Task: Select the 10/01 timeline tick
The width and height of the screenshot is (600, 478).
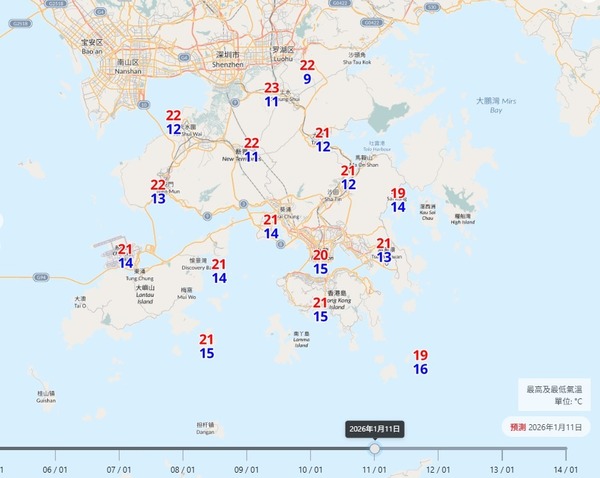Action: 310,468
